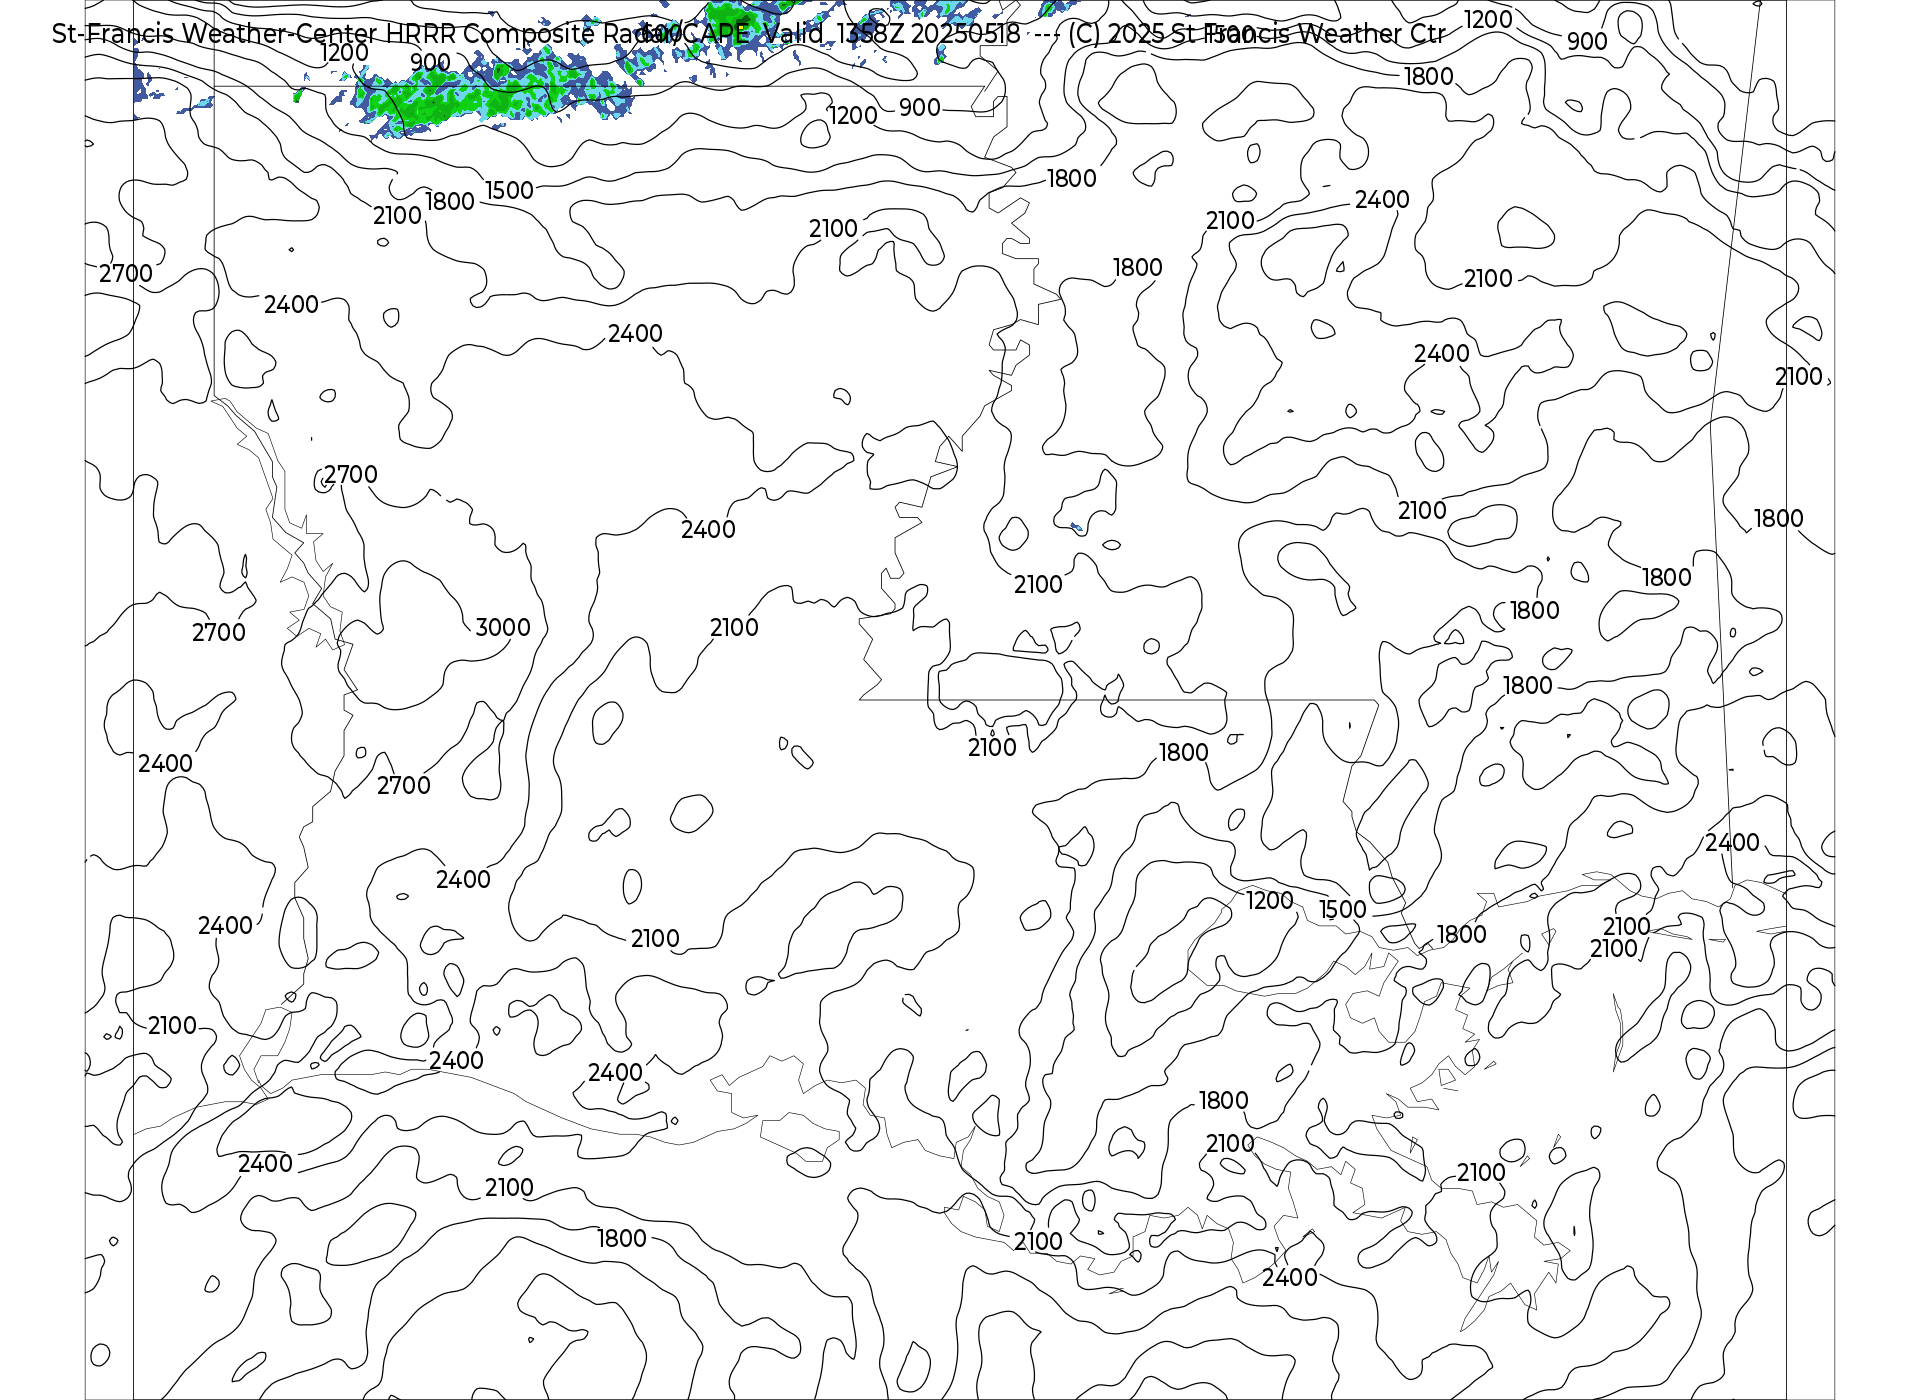The image size is (1920, 1400).
Task: Click the 'CAPE' word in the header
Action: 714,34
